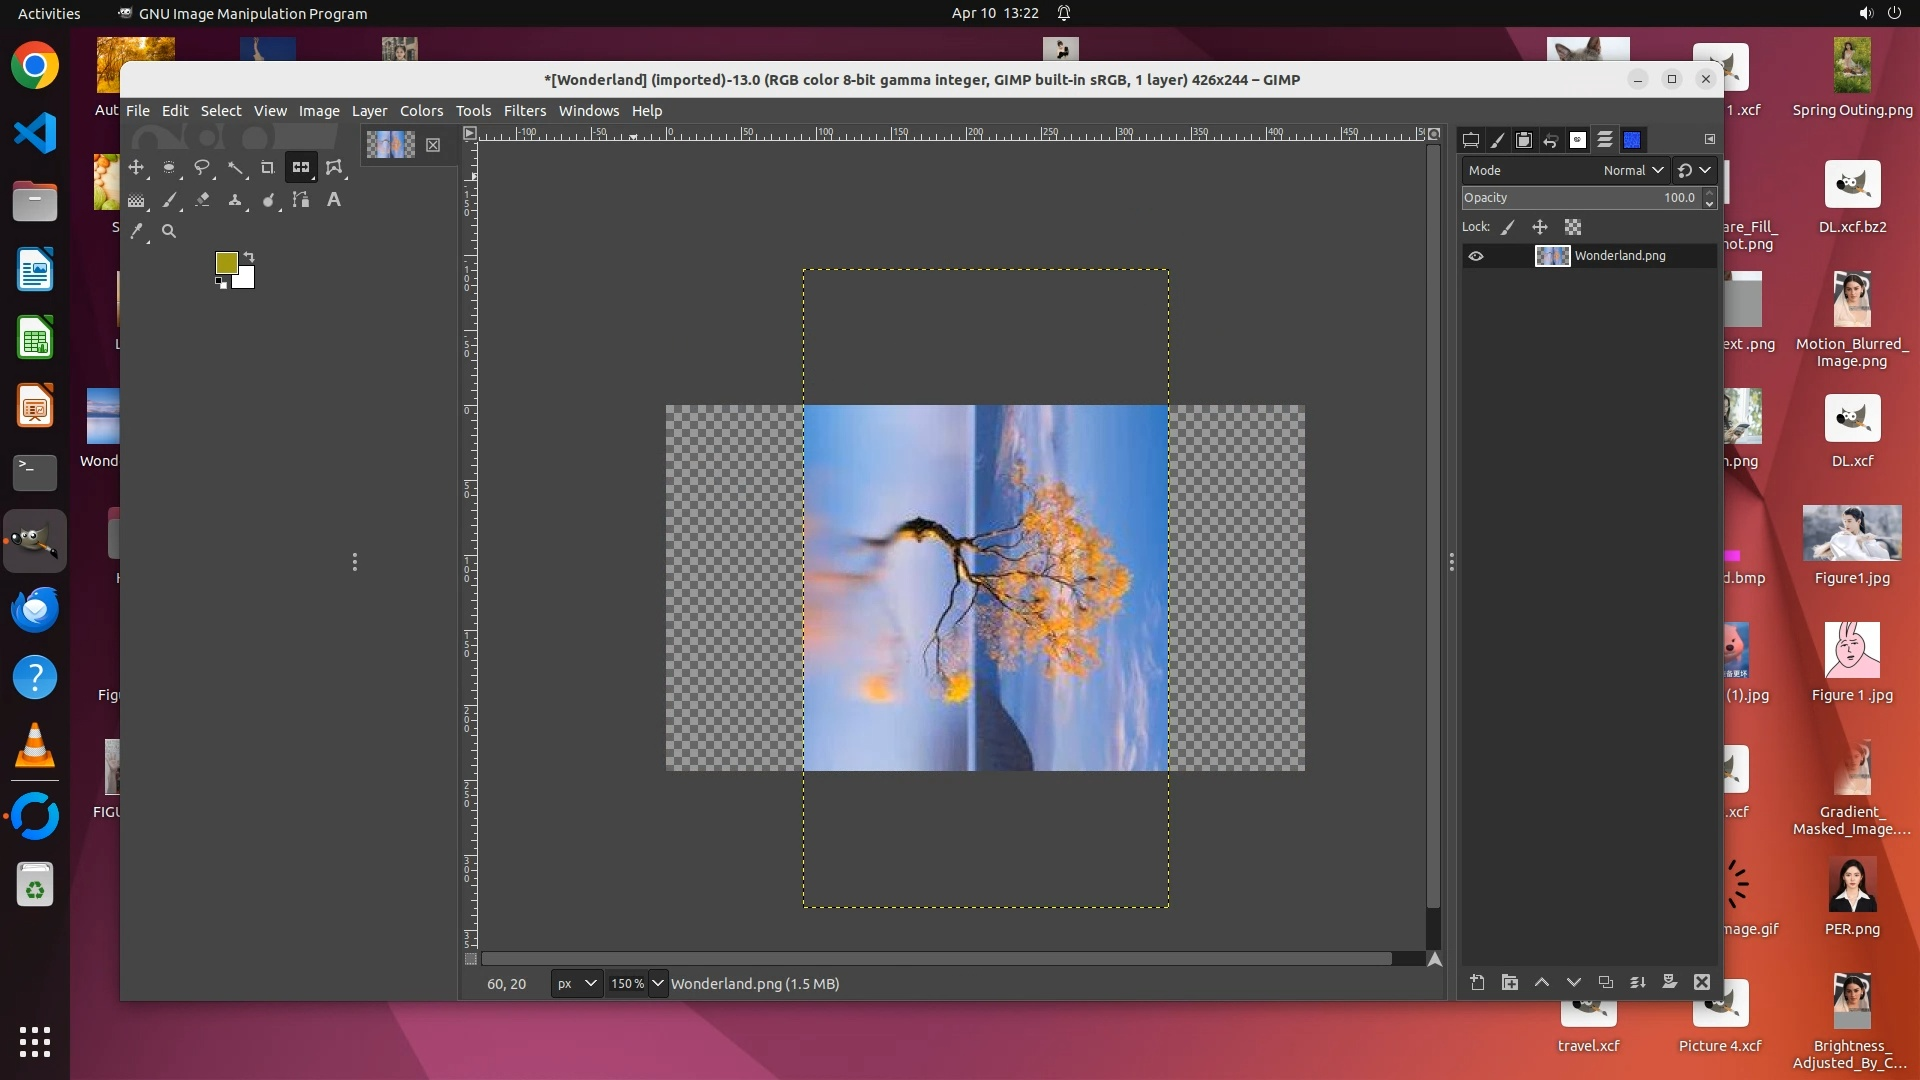The image size is (1920, 1080).
Task: Select the Clone stamp tool
Action: click(235, 200)
